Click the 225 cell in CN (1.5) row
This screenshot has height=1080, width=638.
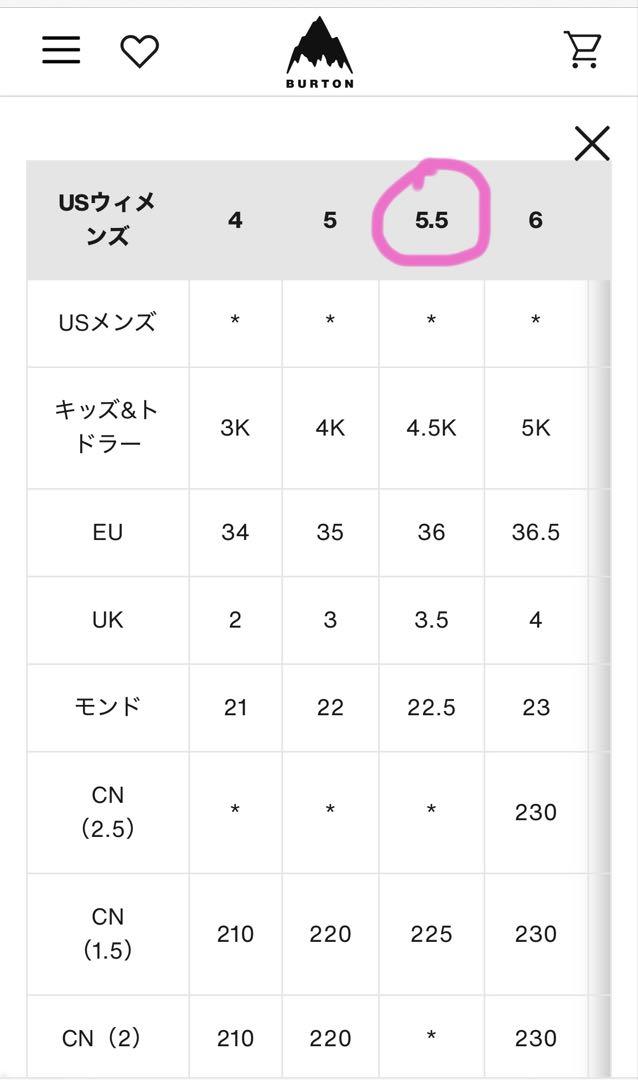[x=431, y=934]
